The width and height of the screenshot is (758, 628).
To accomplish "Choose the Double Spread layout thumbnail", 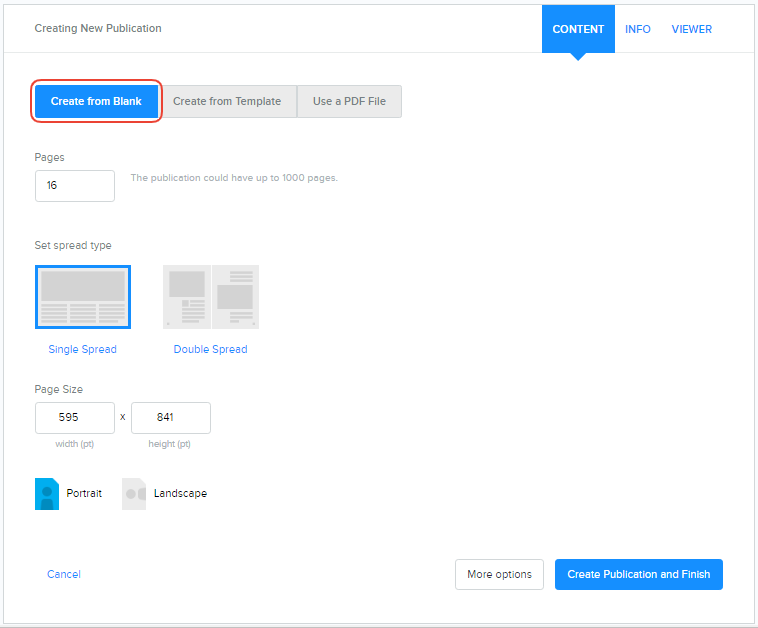I will tap(211, 297).
